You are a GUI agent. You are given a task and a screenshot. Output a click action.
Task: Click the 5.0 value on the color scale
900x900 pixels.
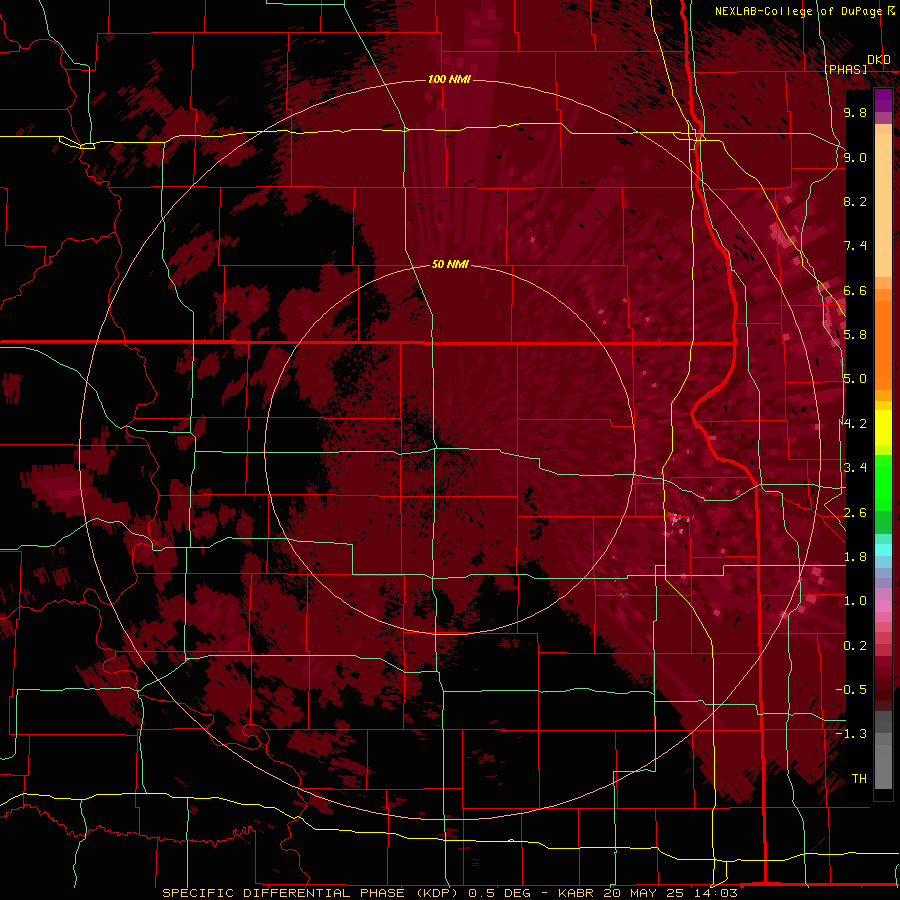[x=855, y=379]
